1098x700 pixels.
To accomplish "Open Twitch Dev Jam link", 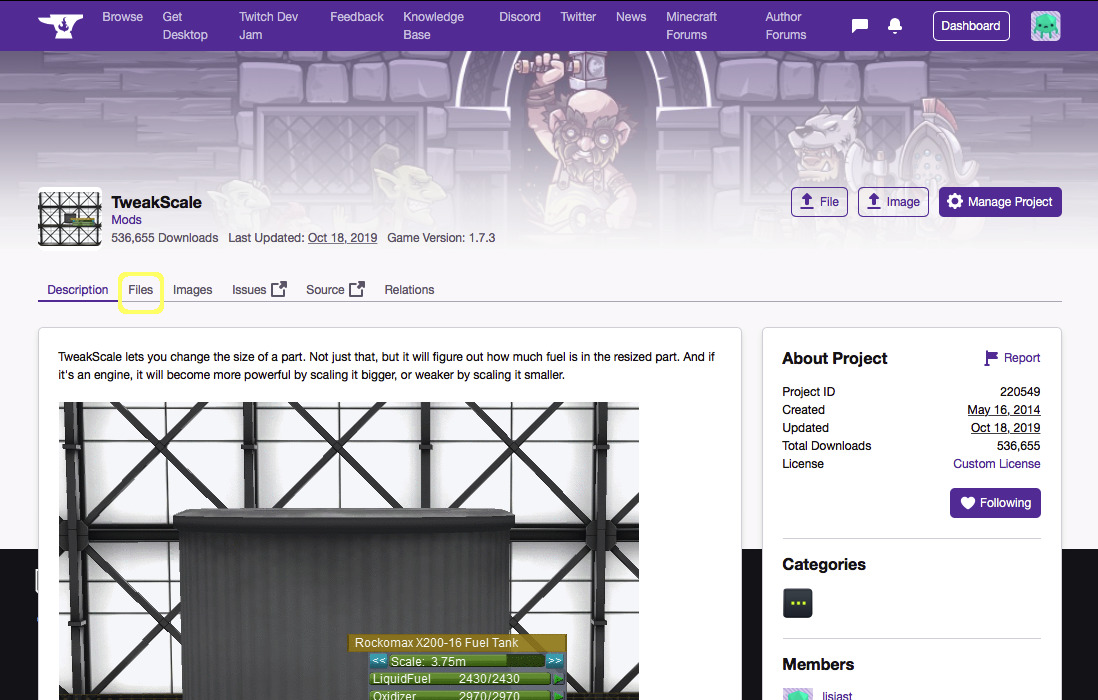I will pyautogui.click(x=268, y=26).
